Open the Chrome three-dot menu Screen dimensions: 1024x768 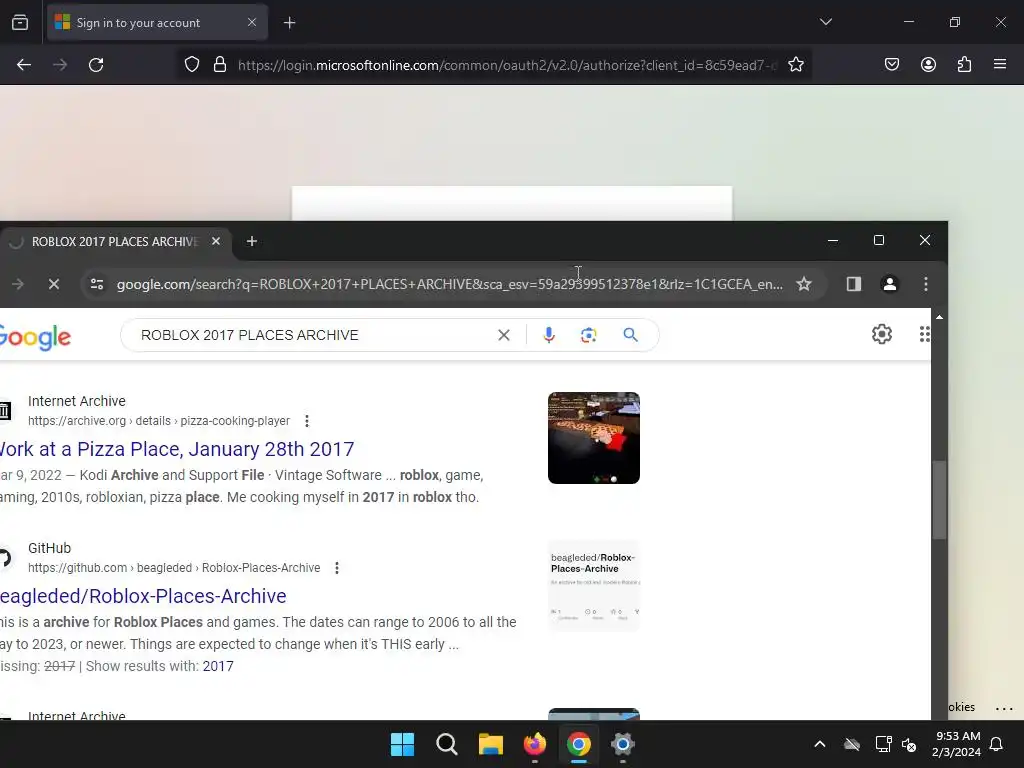tap(925, 284)
